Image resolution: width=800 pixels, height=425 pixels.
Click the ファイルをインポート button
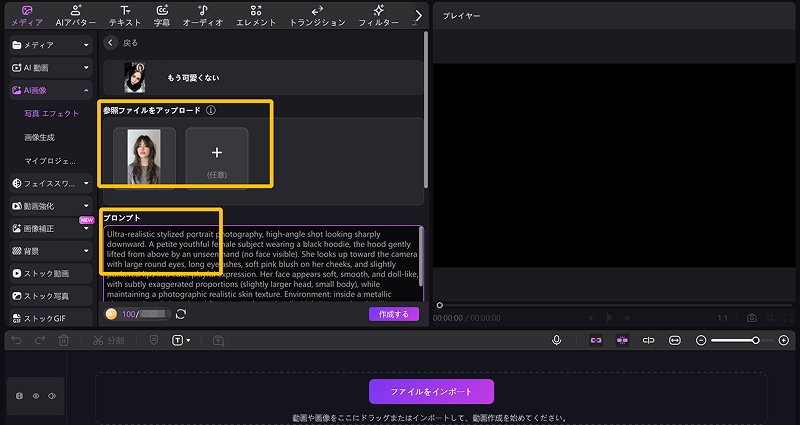click(x=431, y=391)
